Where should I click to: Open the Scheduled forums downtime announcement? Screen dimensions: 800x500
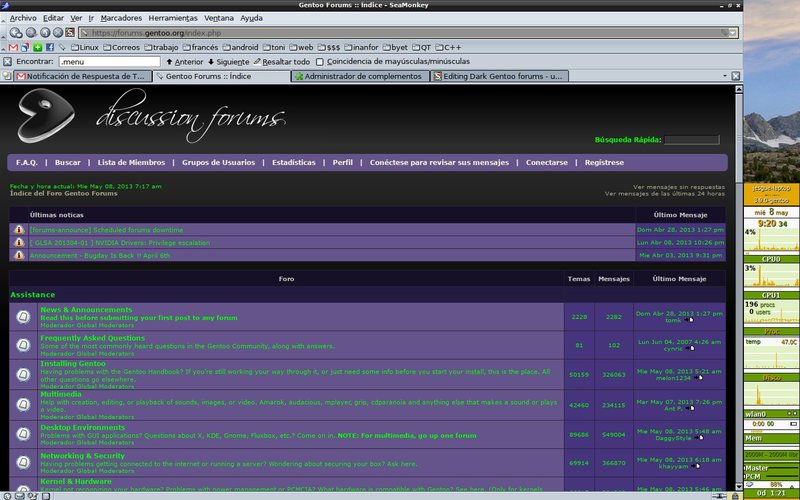pyautogui.click(x=107, y=230)
